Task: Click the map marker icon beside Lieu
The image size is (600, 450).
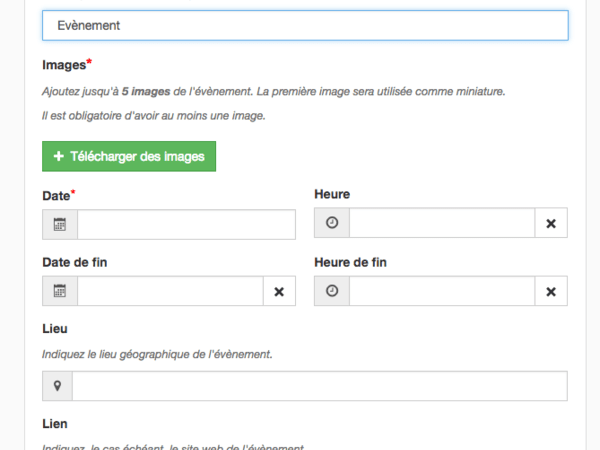Action: point(57,386)
